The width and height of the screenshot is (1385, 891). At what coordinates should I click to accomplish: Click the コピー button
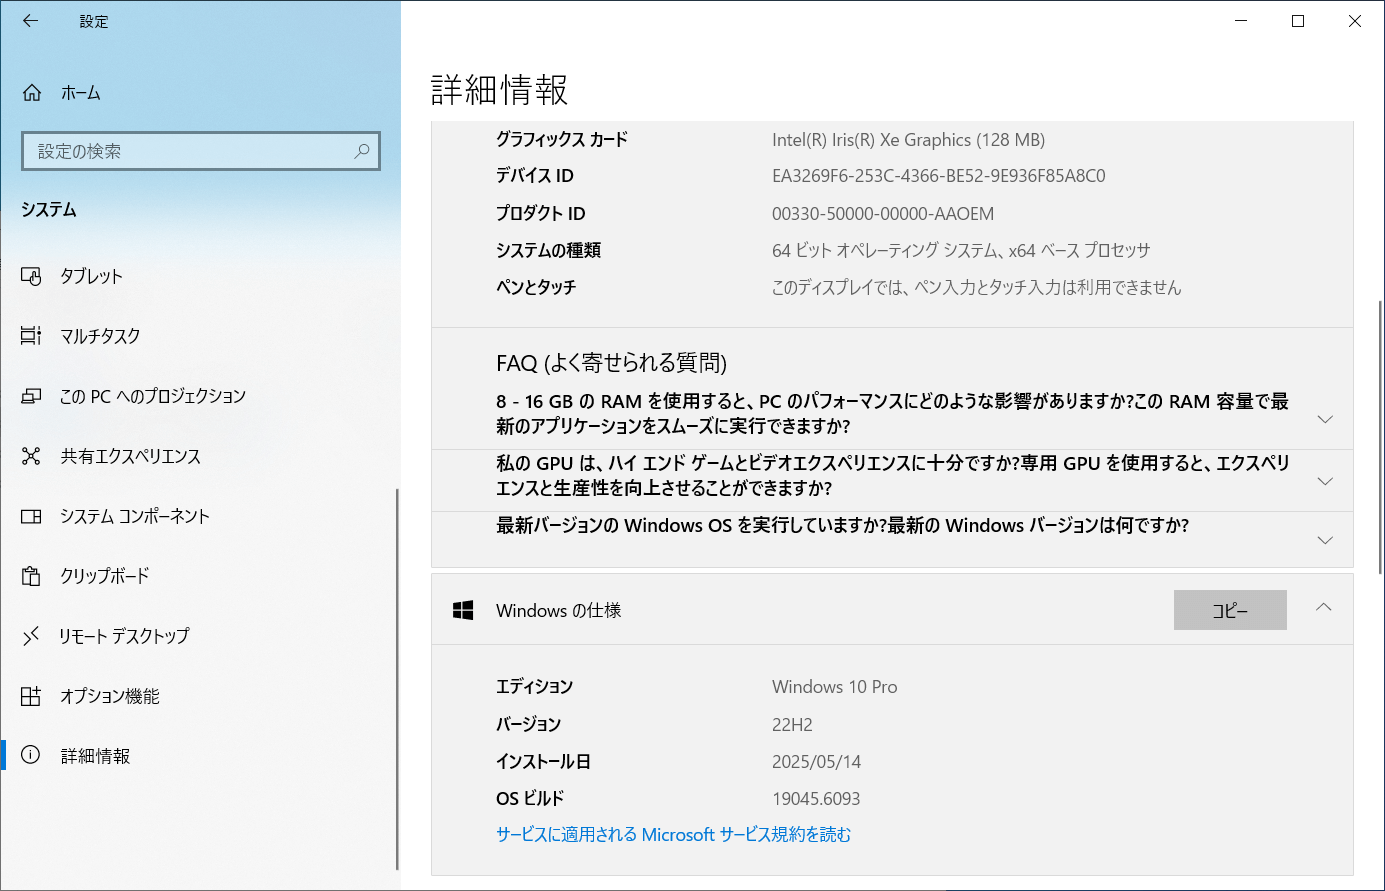click(1230, 610)
